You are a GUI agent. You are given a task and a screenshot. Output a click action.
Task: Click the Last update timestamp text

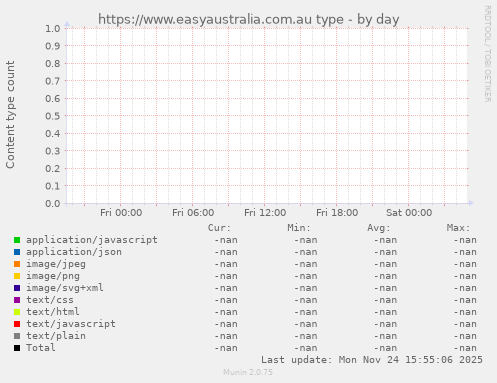372,360
